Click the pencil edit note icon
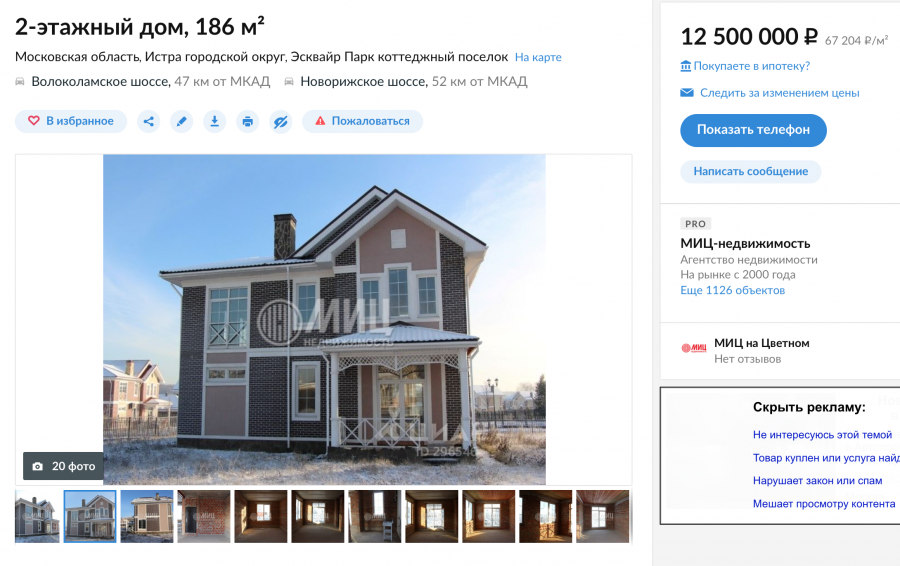 click(181, 121)
